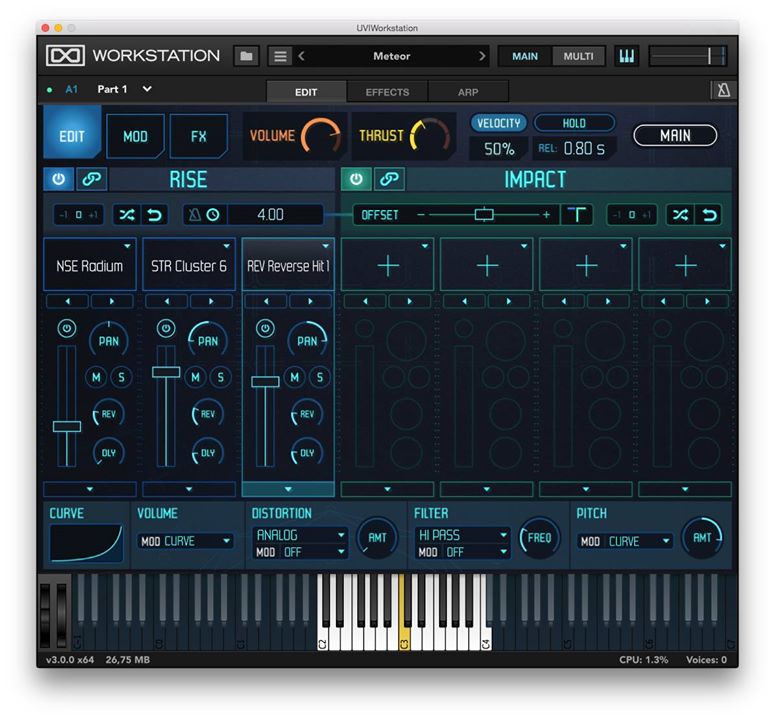This screenshot has width=775, height=720.
Task: Mute the NSE Radium layer
Action: 96,378
